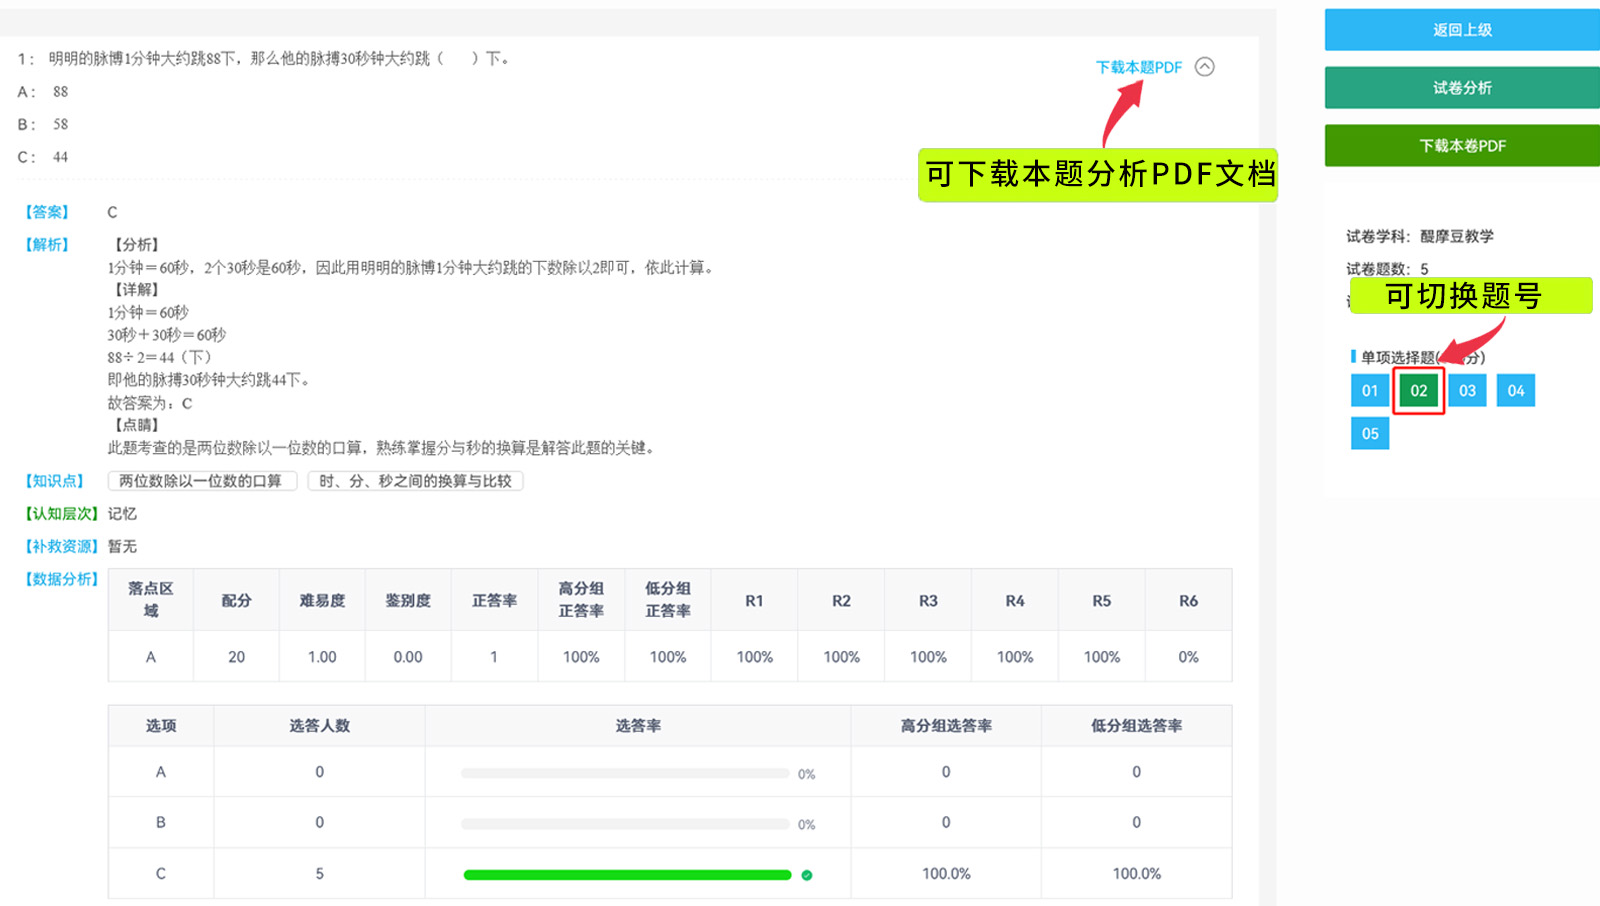Click the 选答人数 column header
Image resolution: width=1600 pixels, height=906 pixels.
(x=319, y=726)
